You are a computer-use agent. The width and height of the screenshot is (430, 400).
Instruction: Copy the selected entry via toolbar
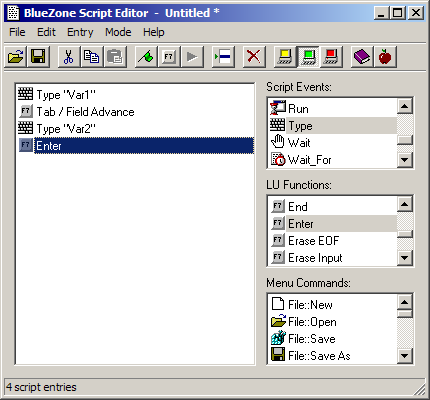91,57
